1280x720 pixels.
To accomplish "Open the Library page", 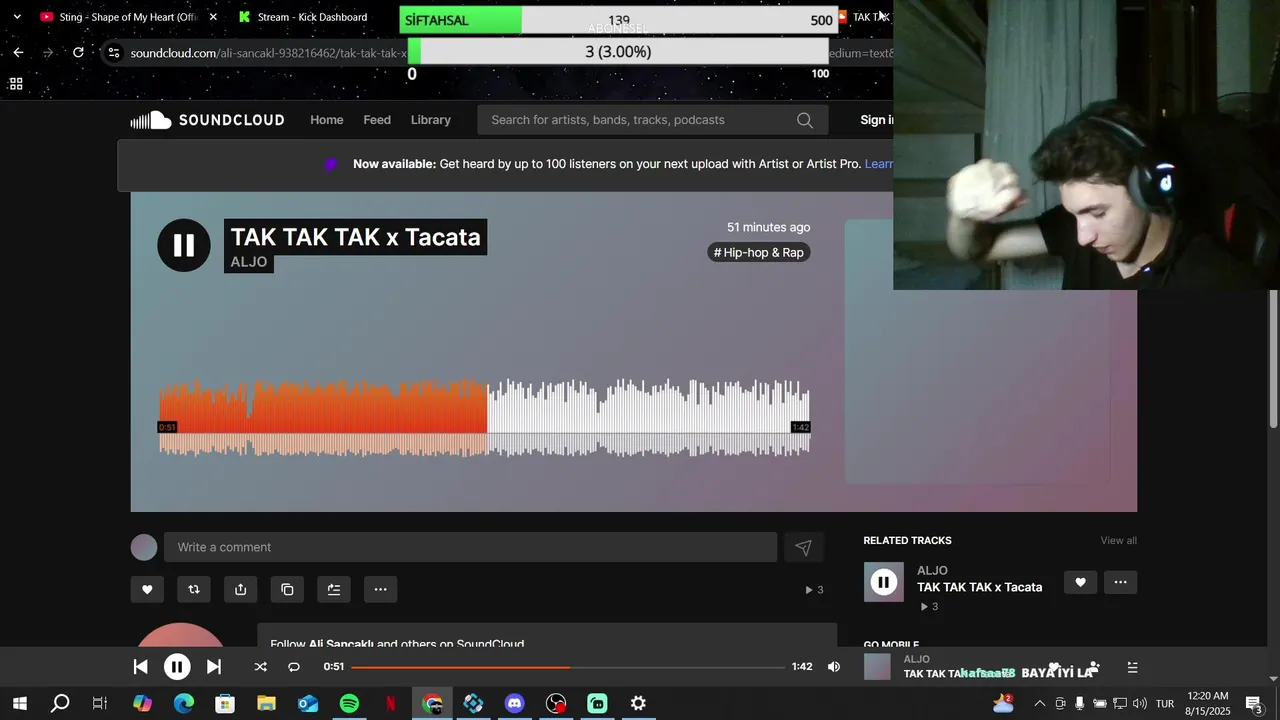I will [x=431, y=120].
